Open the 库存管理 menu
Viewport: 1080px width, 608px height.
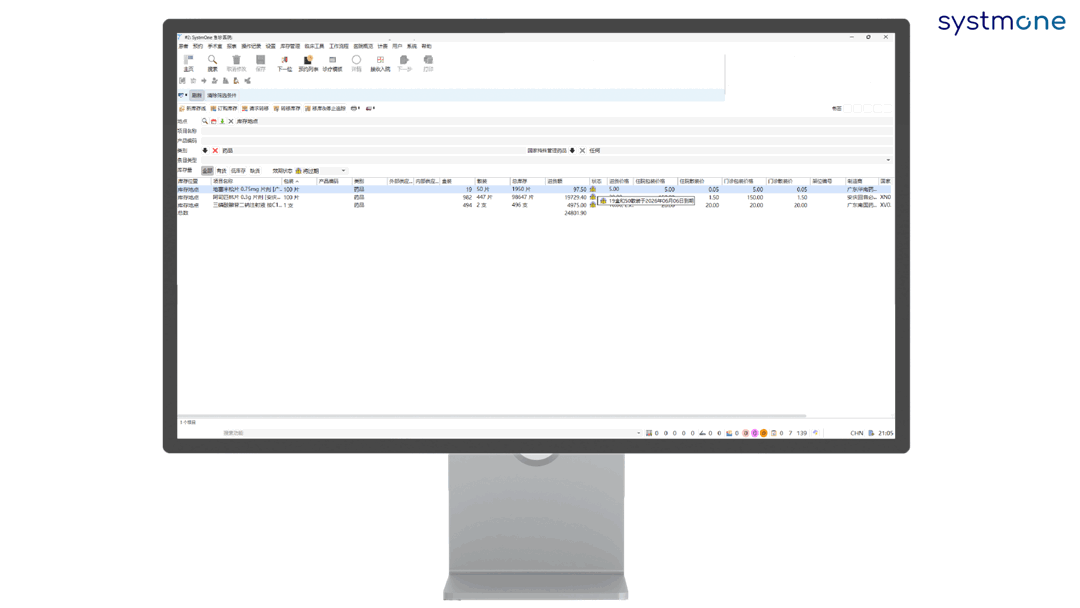point(290,46)
